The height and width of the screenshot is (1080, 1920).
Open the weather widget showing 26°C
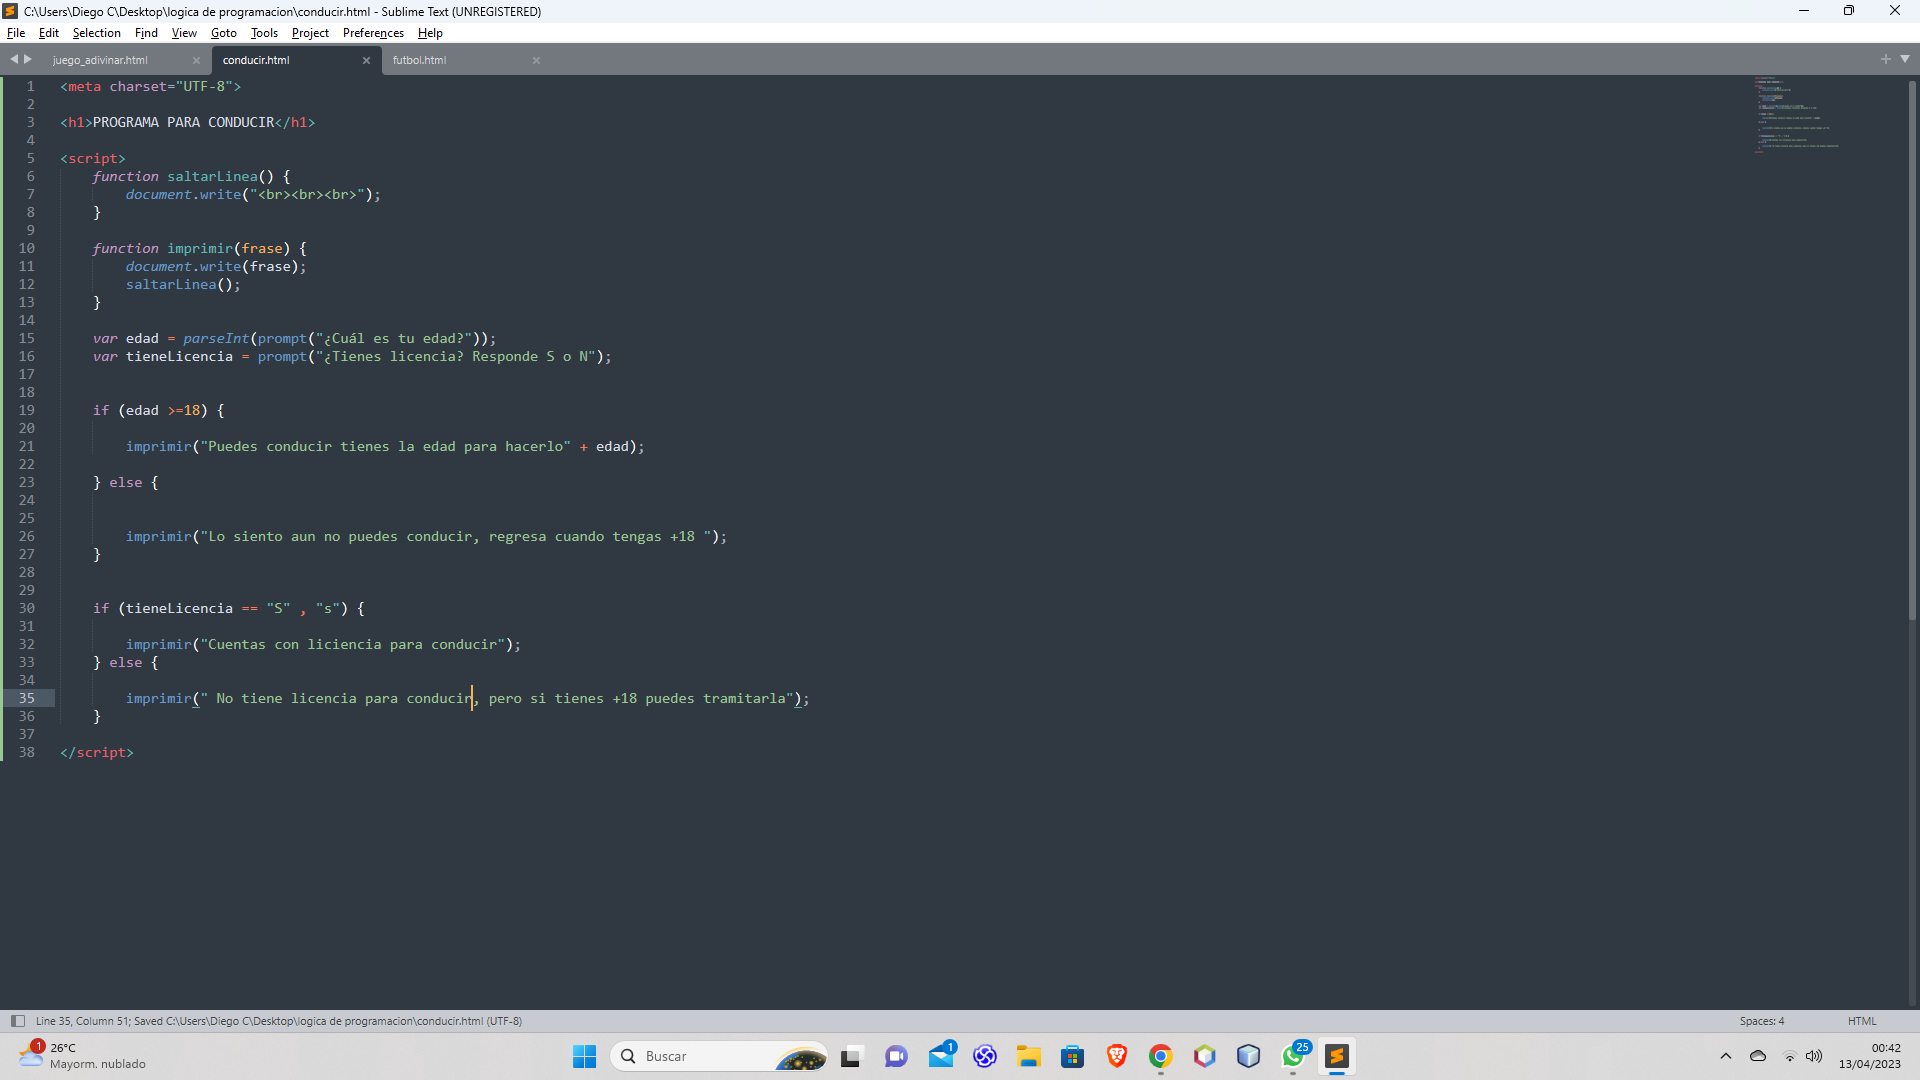(82, 1056)
